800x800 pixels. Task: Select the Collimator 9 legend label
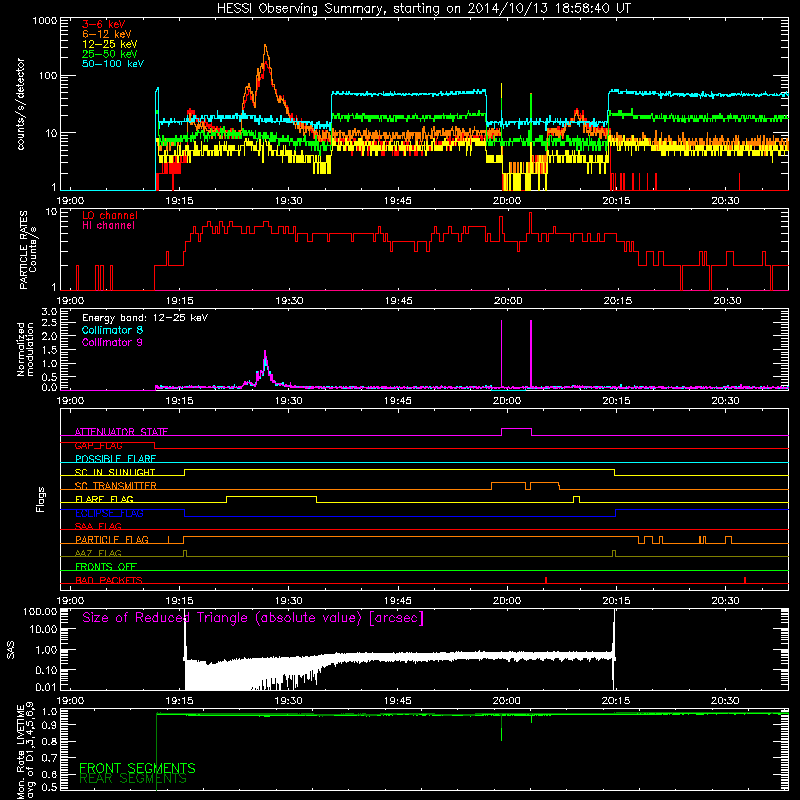(112, 342)
